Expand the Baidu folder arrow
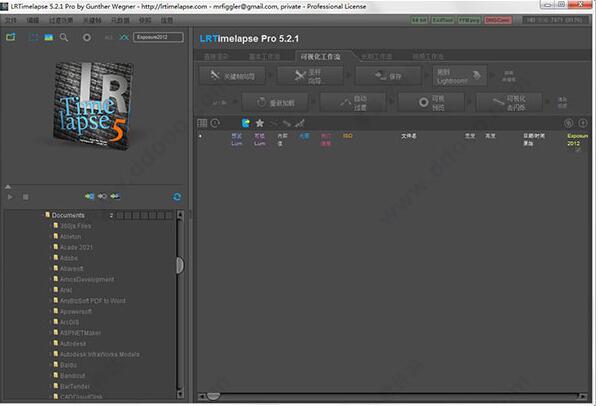 point(51,365)
